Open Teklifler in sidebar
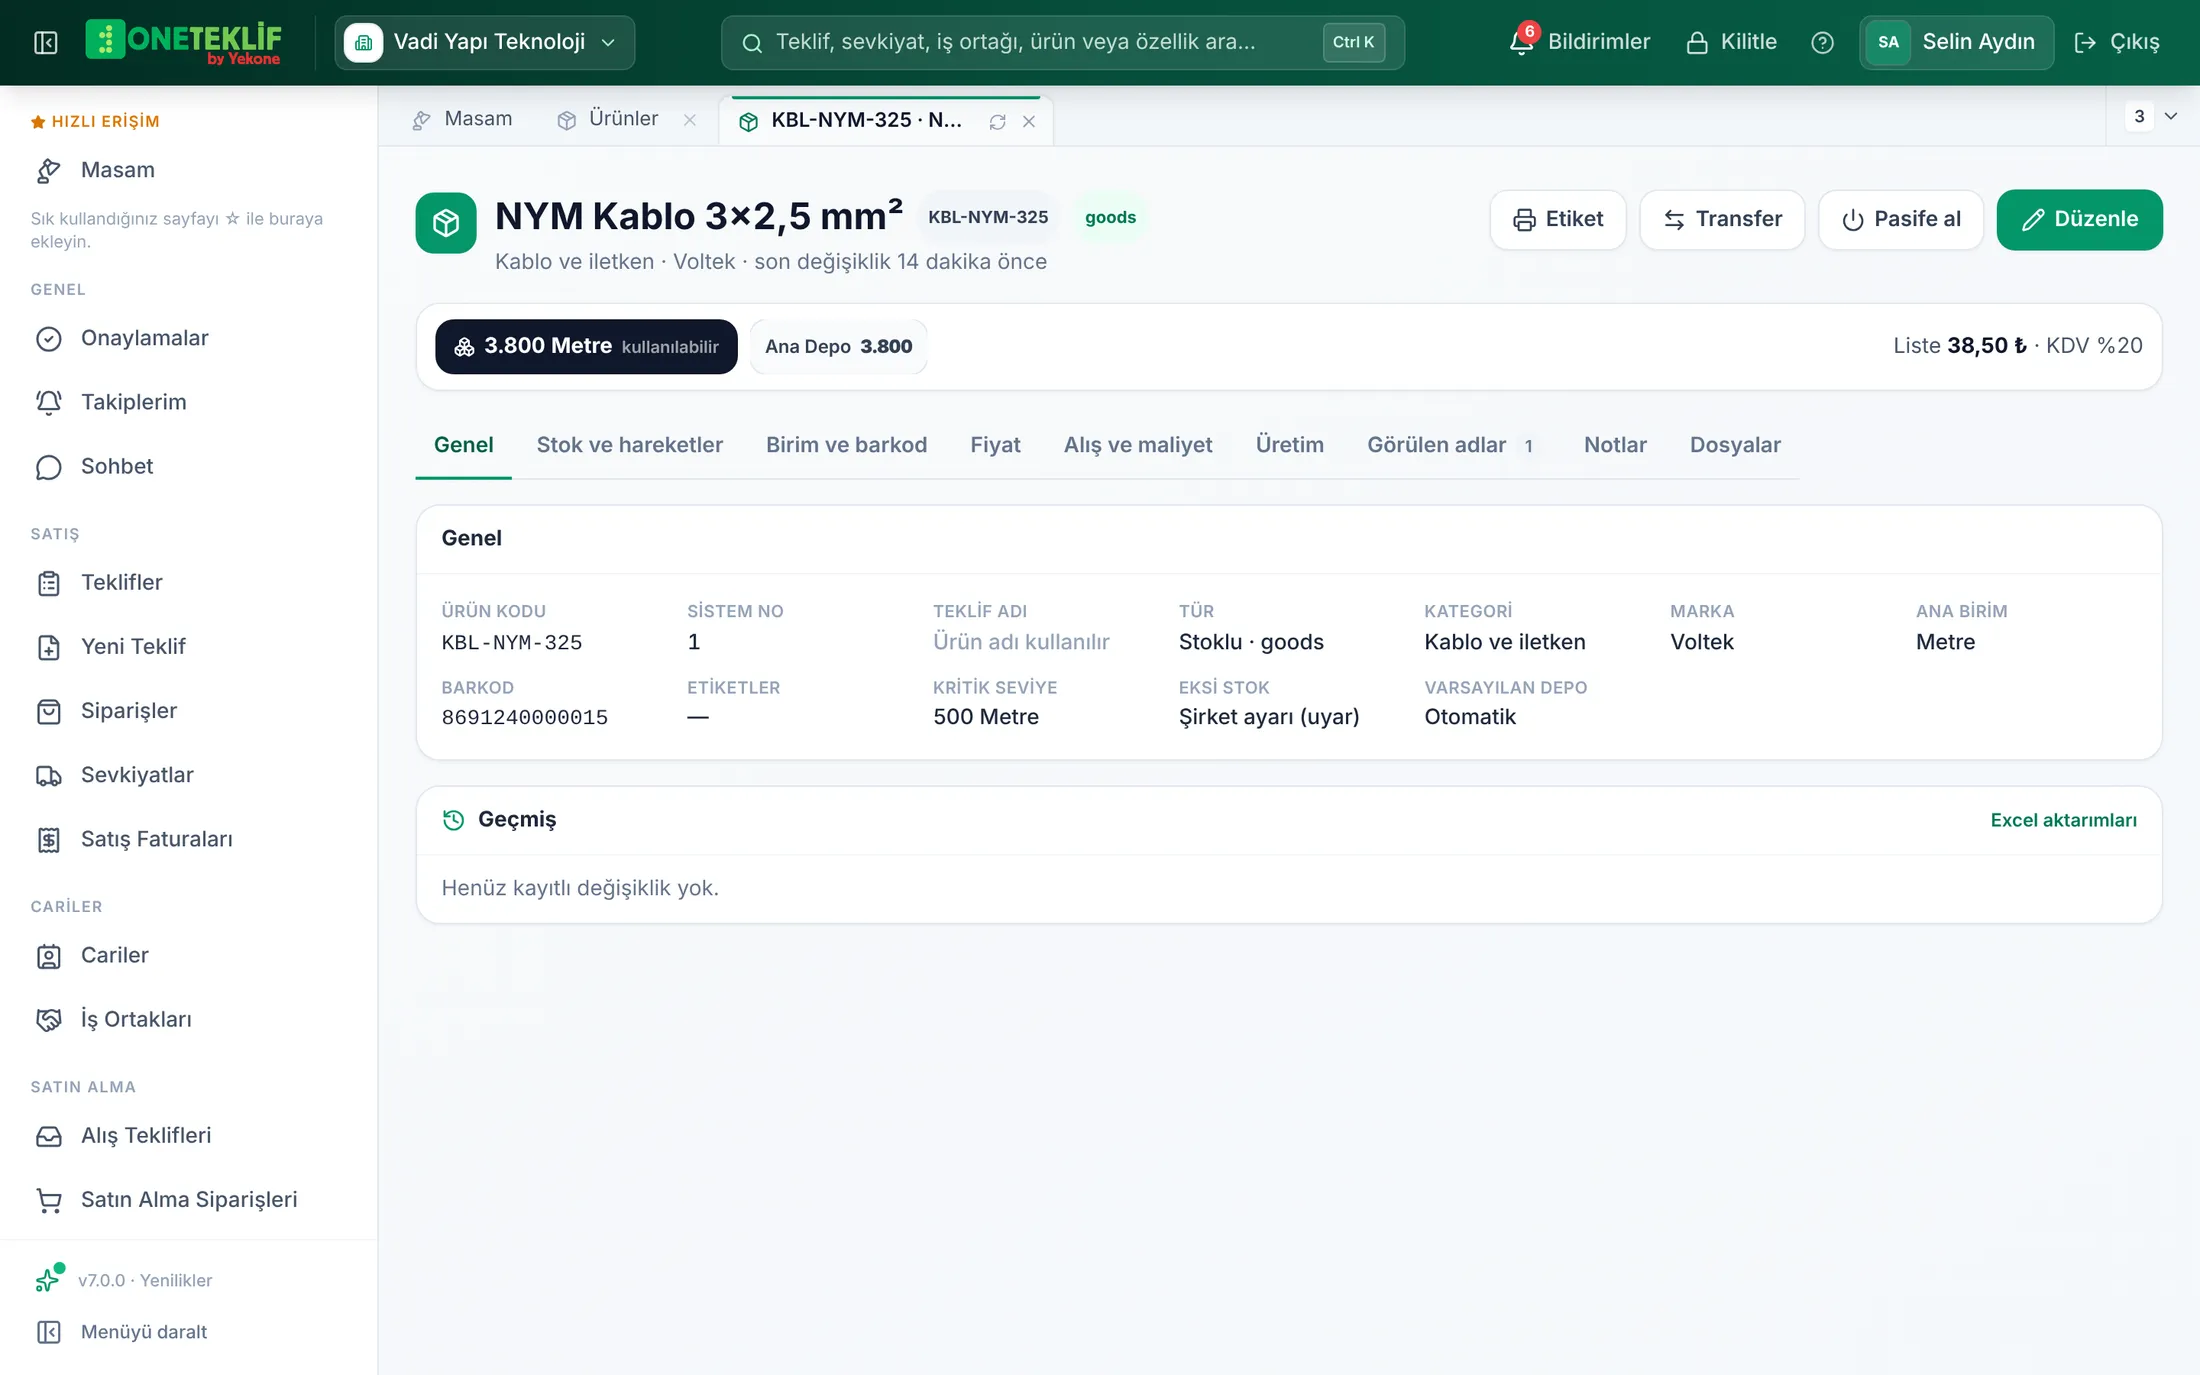Image resolution: width=2200 pixels, height=1375 pixels. 189,582
